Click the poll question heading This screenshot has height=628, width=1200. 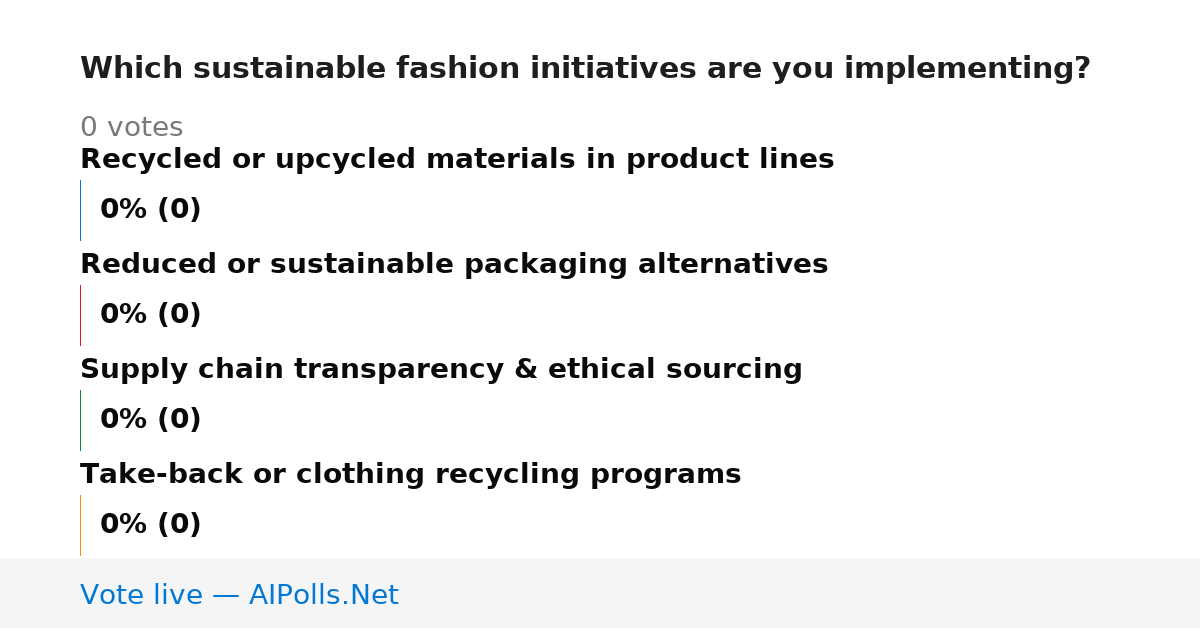pyautogui.click(x=585, y=69)
